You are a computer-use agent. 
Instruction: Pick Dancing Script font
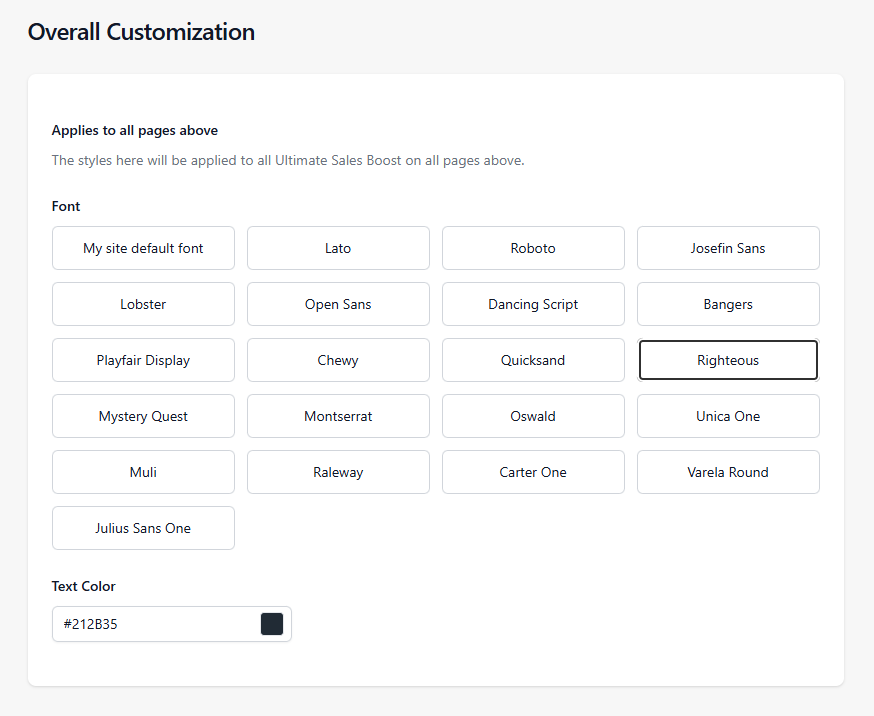(533, 304)
